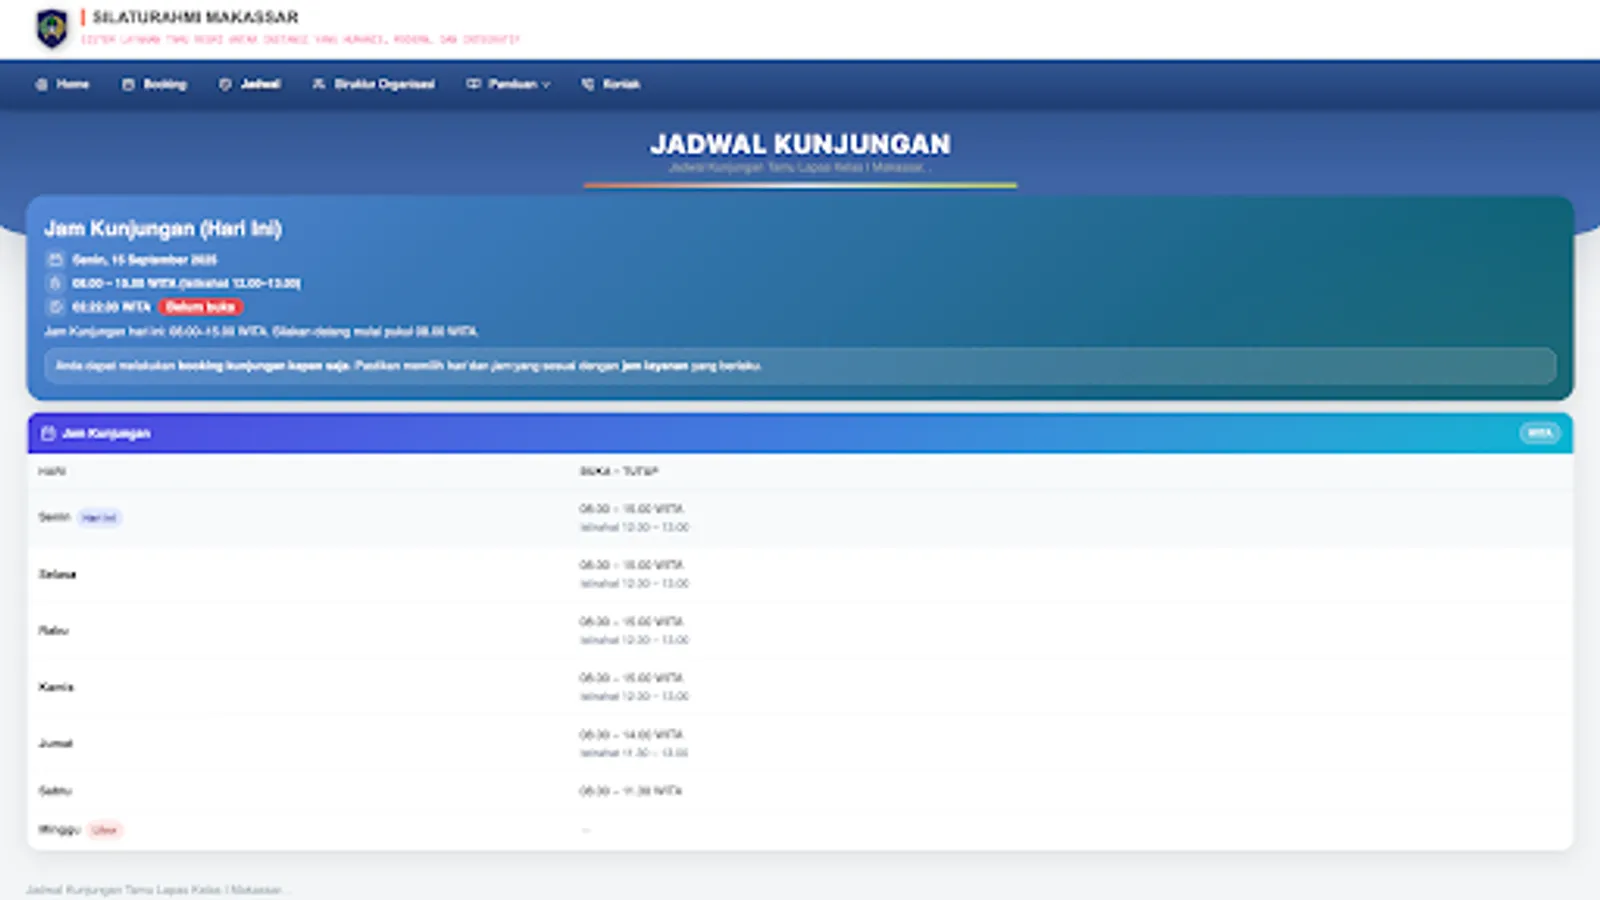
Task: Click the Jam Kunjungan (Hari Ini) card heading
Action: (163, 229)
